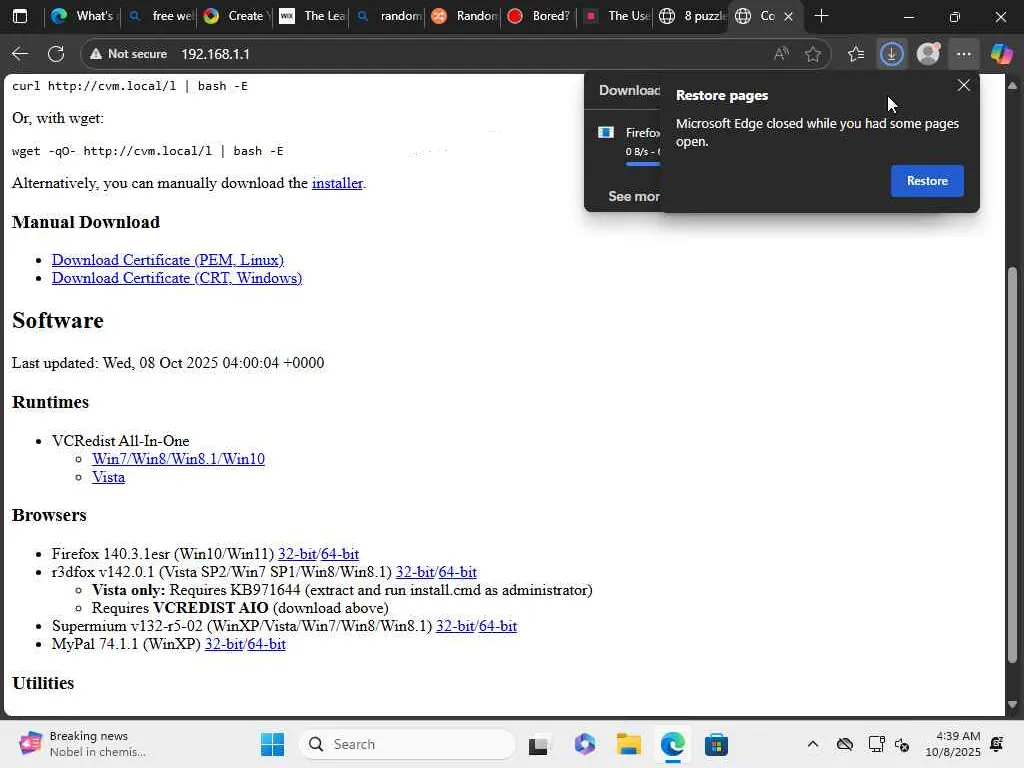Open the tab actions menu icon
Screen dimensions: 1024x768
coord(20,16)
